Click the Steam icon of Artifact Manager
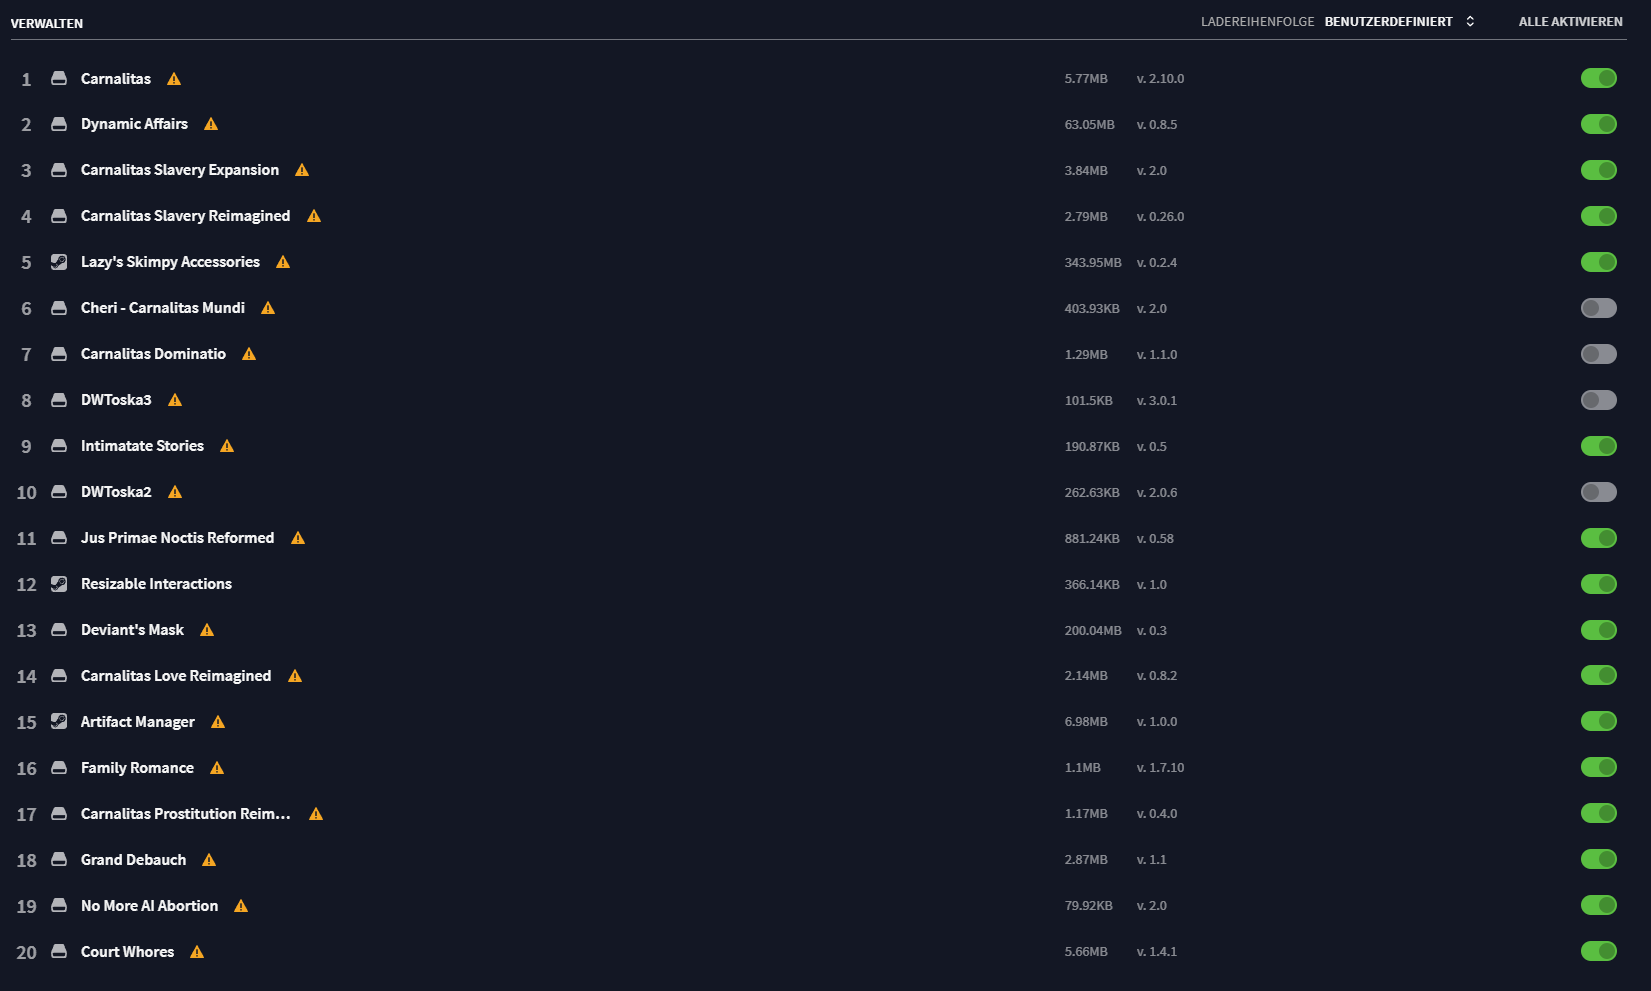1651x991 pixels. (59, 721)
